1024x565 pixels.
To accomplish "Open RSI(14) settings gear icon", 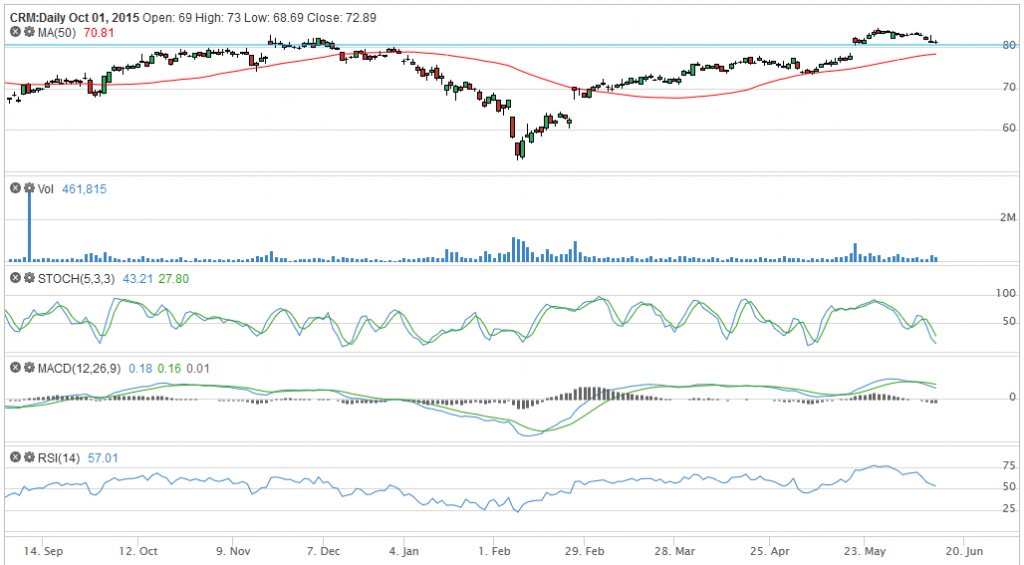I will pyautogui.click(x=29, y=457).
